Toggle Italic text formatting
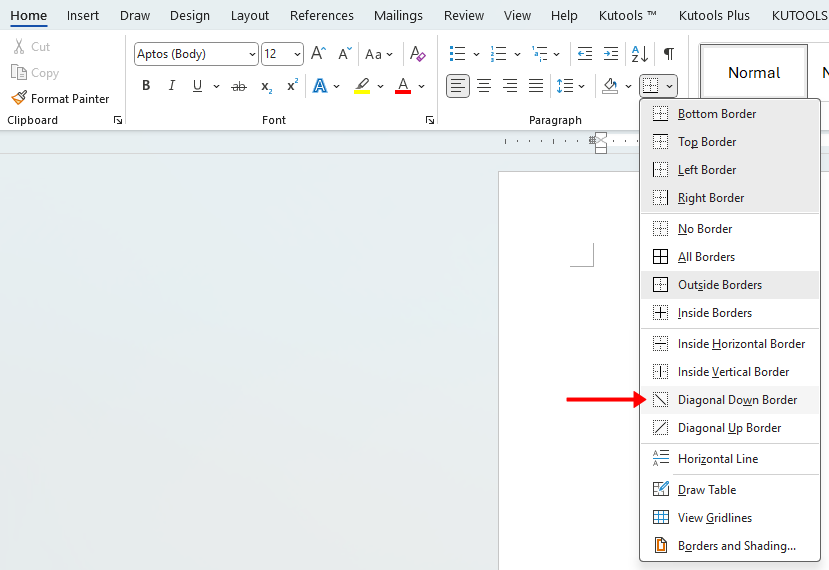This screenshot has width=829, height=570. pyautogui.click(x=171, y=86)
